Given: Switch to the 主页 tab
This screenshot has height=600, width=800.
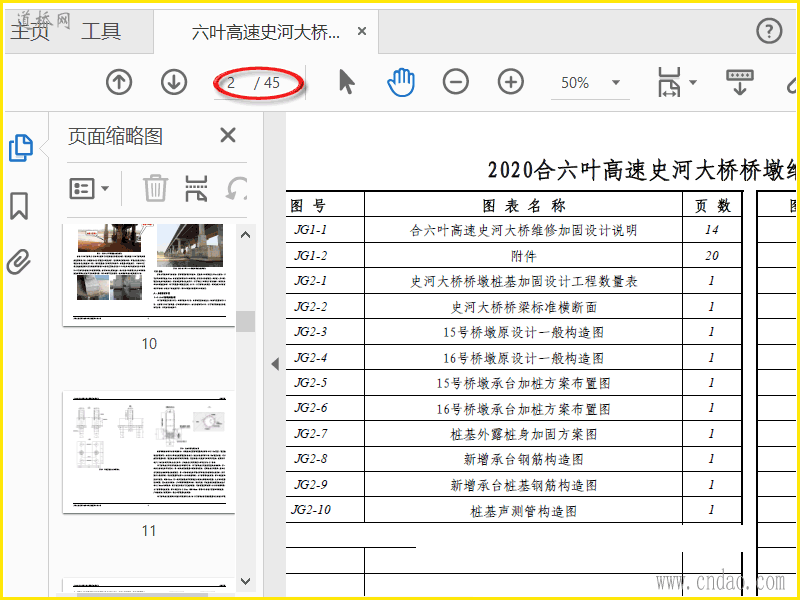Looking at the screenshot, I should 31,31.
